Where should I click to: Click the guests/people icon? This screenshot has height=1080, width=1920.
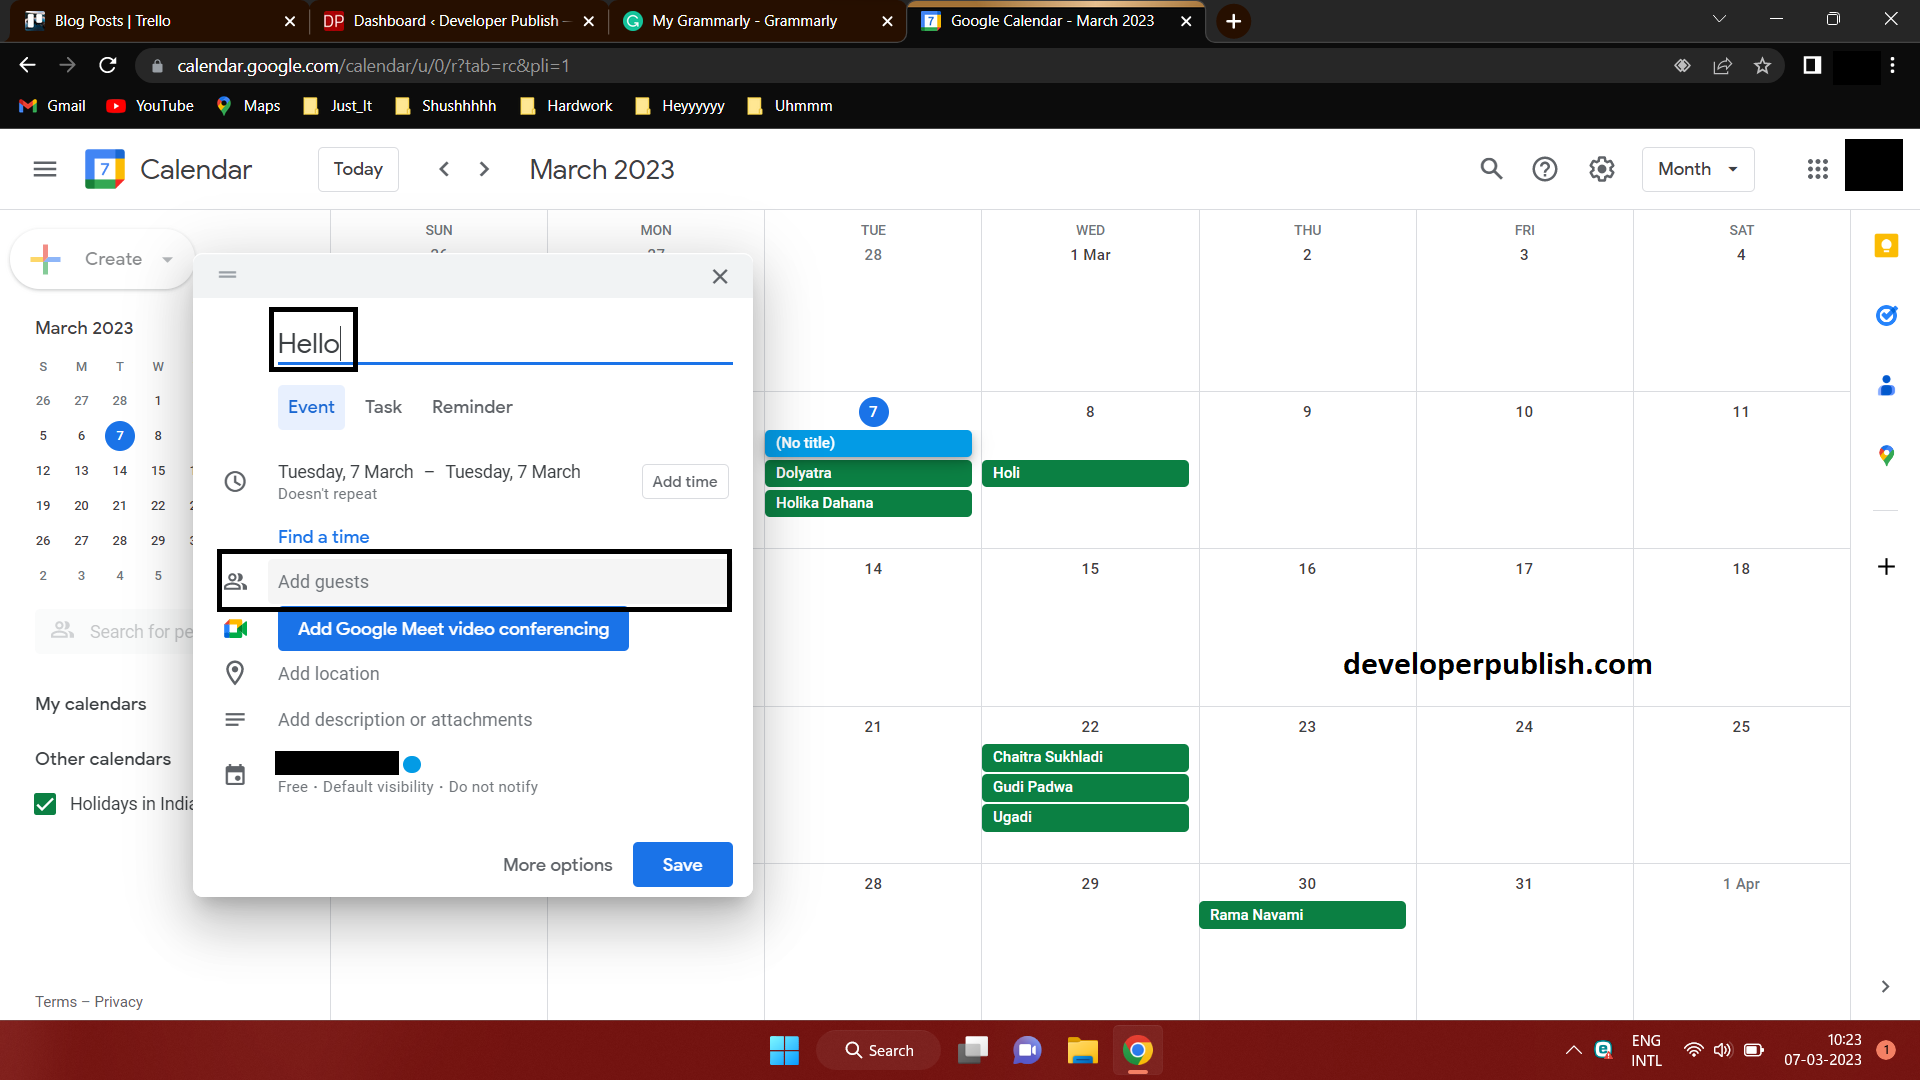(235, 580)
